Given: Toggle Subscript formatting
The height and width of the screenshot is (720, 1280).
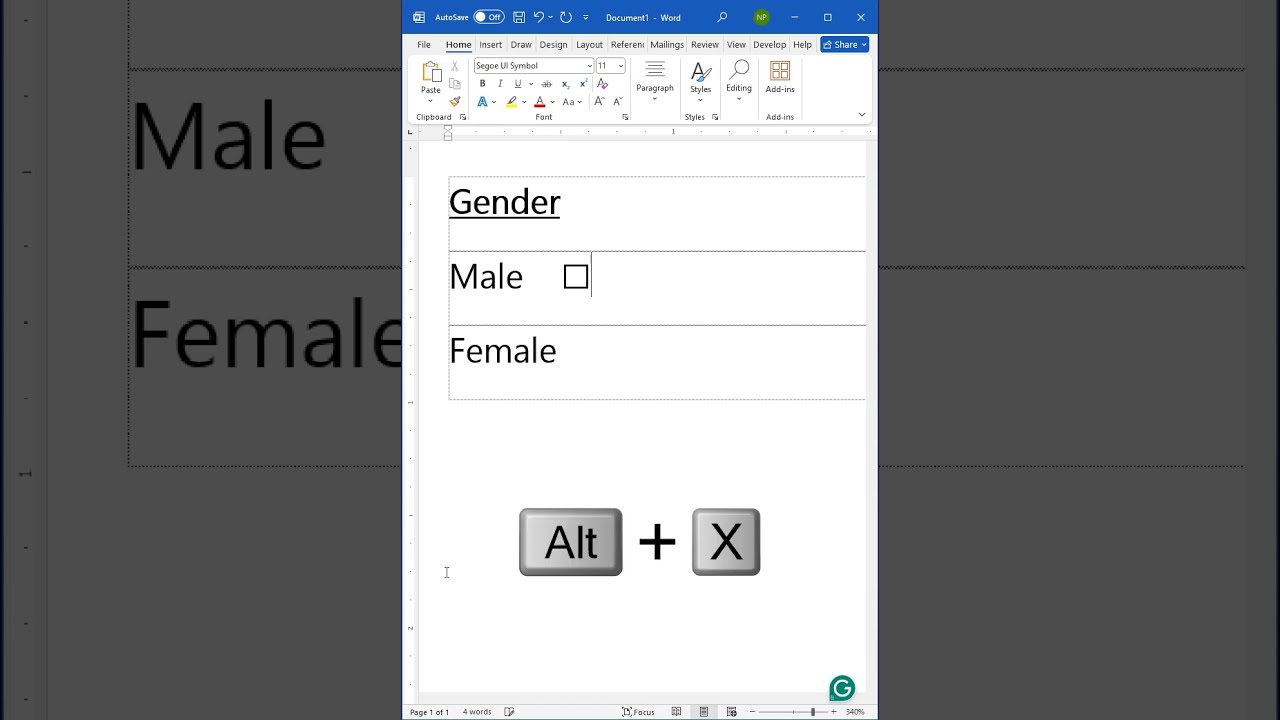Looking at the screenshot, I should coord(565,84).
